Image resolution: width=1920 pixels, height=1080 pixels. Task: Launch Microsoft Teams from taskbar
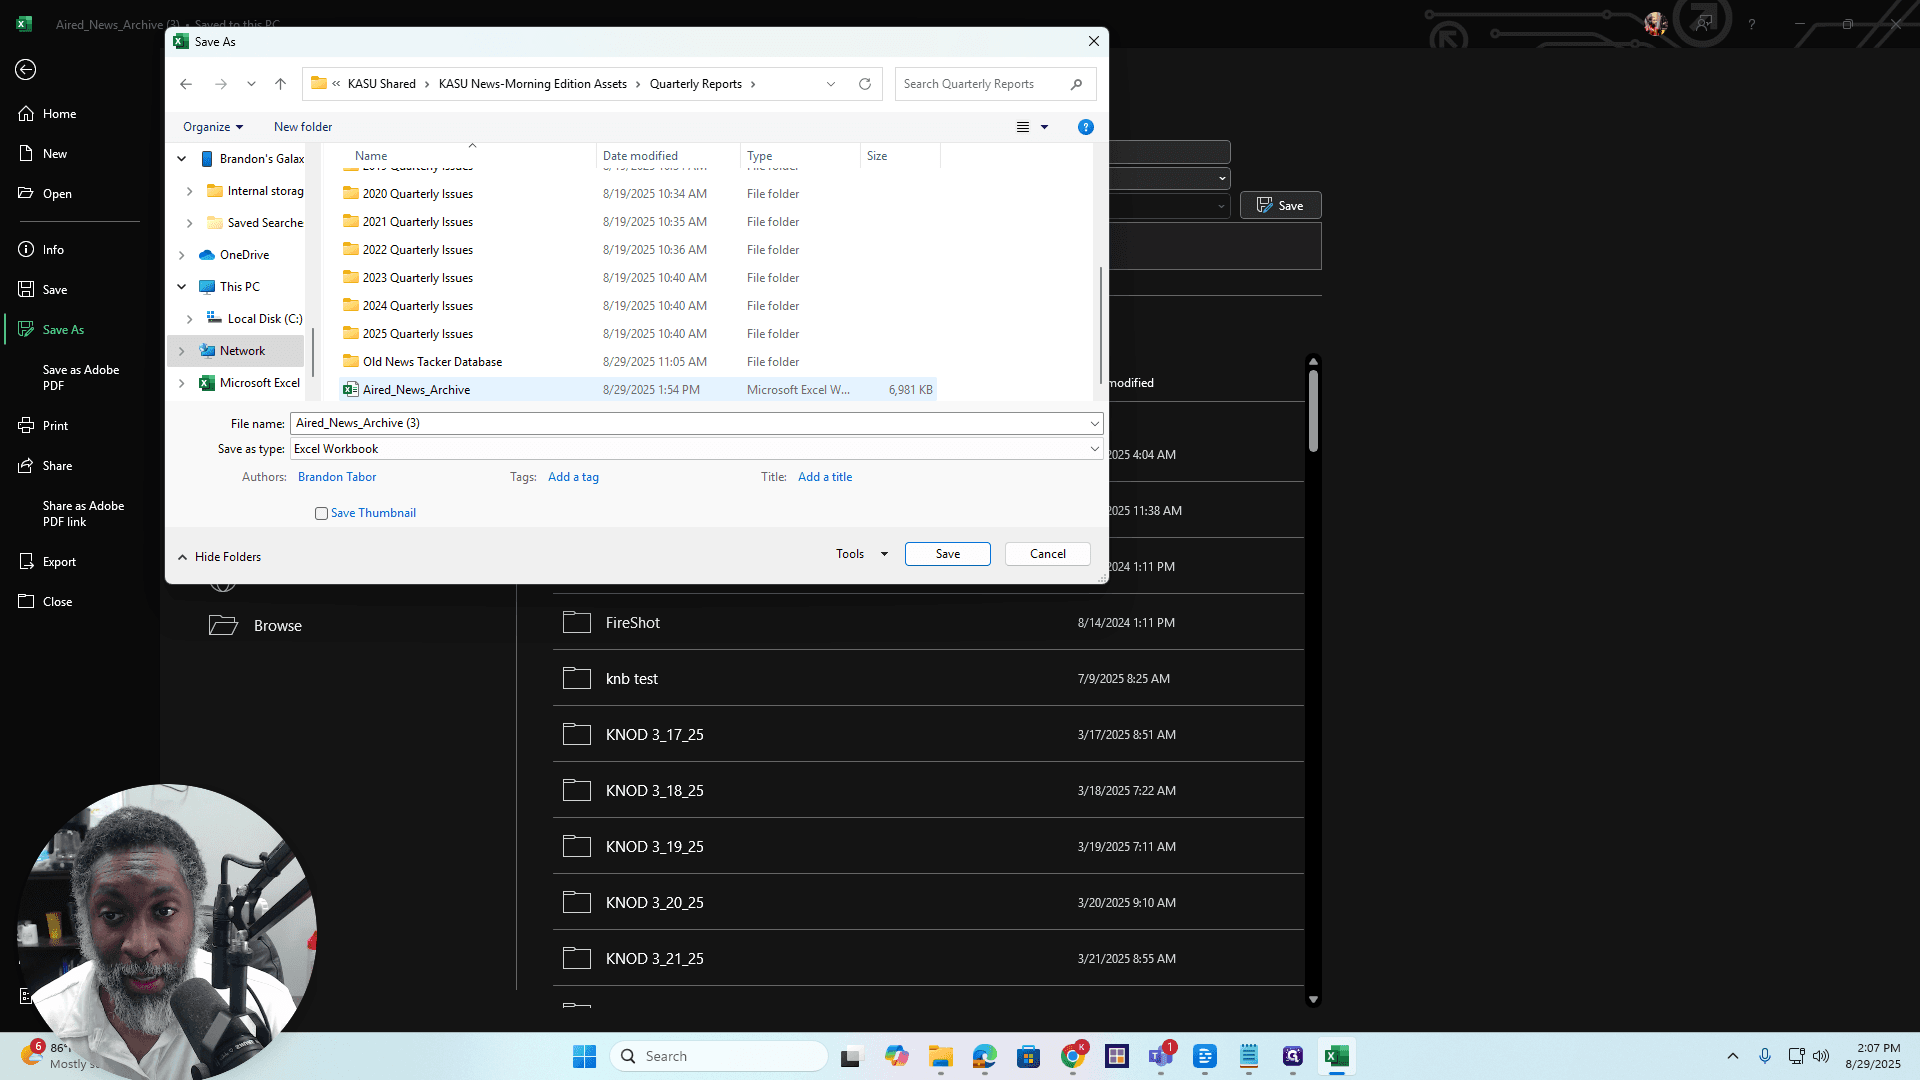1161,1056
